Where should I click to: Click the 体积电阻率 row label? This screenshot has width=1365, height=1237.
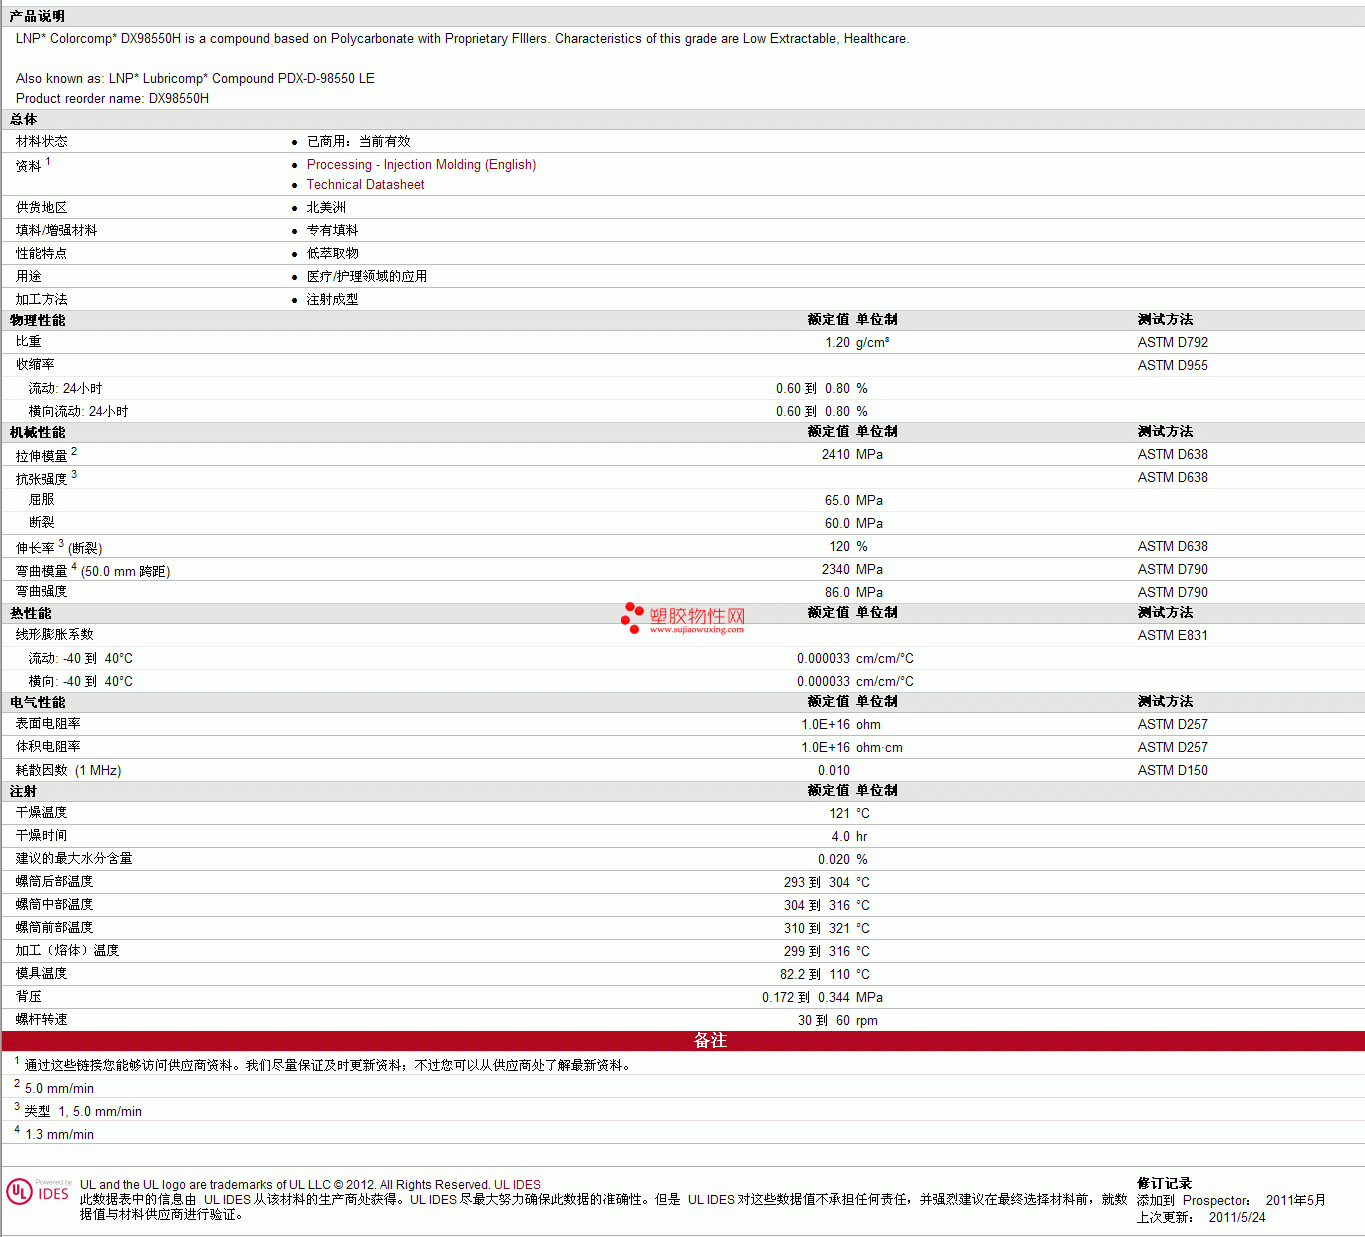point(48,747)
